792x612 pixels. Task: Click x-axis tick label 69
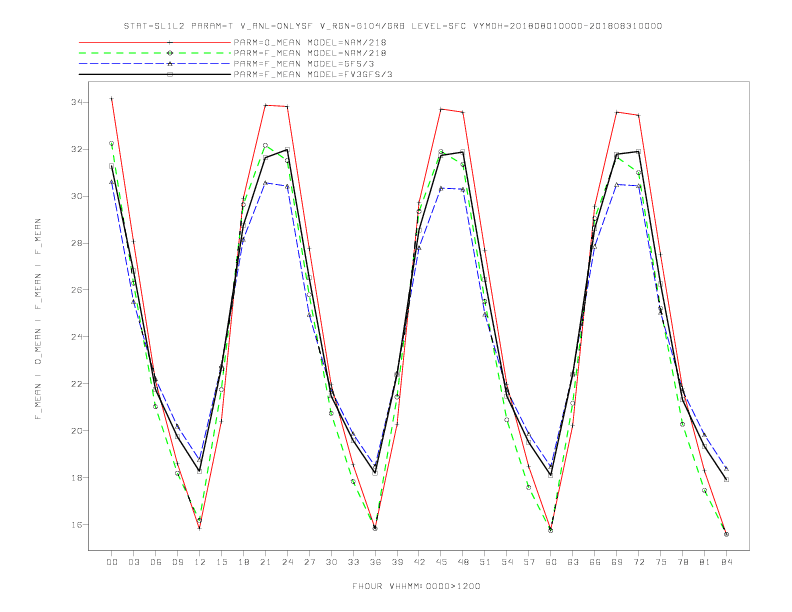(x=617, y=562)
